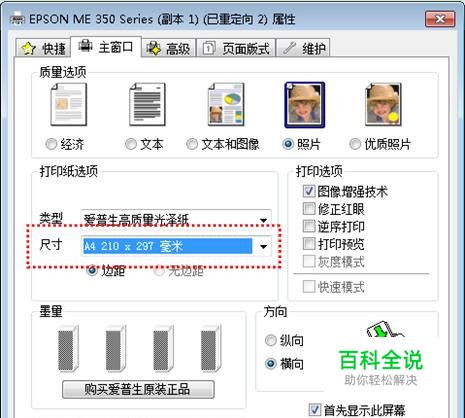Image resolution: width=465 pixels, height=418 pixels.
Task: Select the 优质照片 radio button
Action: click(355, 144)
